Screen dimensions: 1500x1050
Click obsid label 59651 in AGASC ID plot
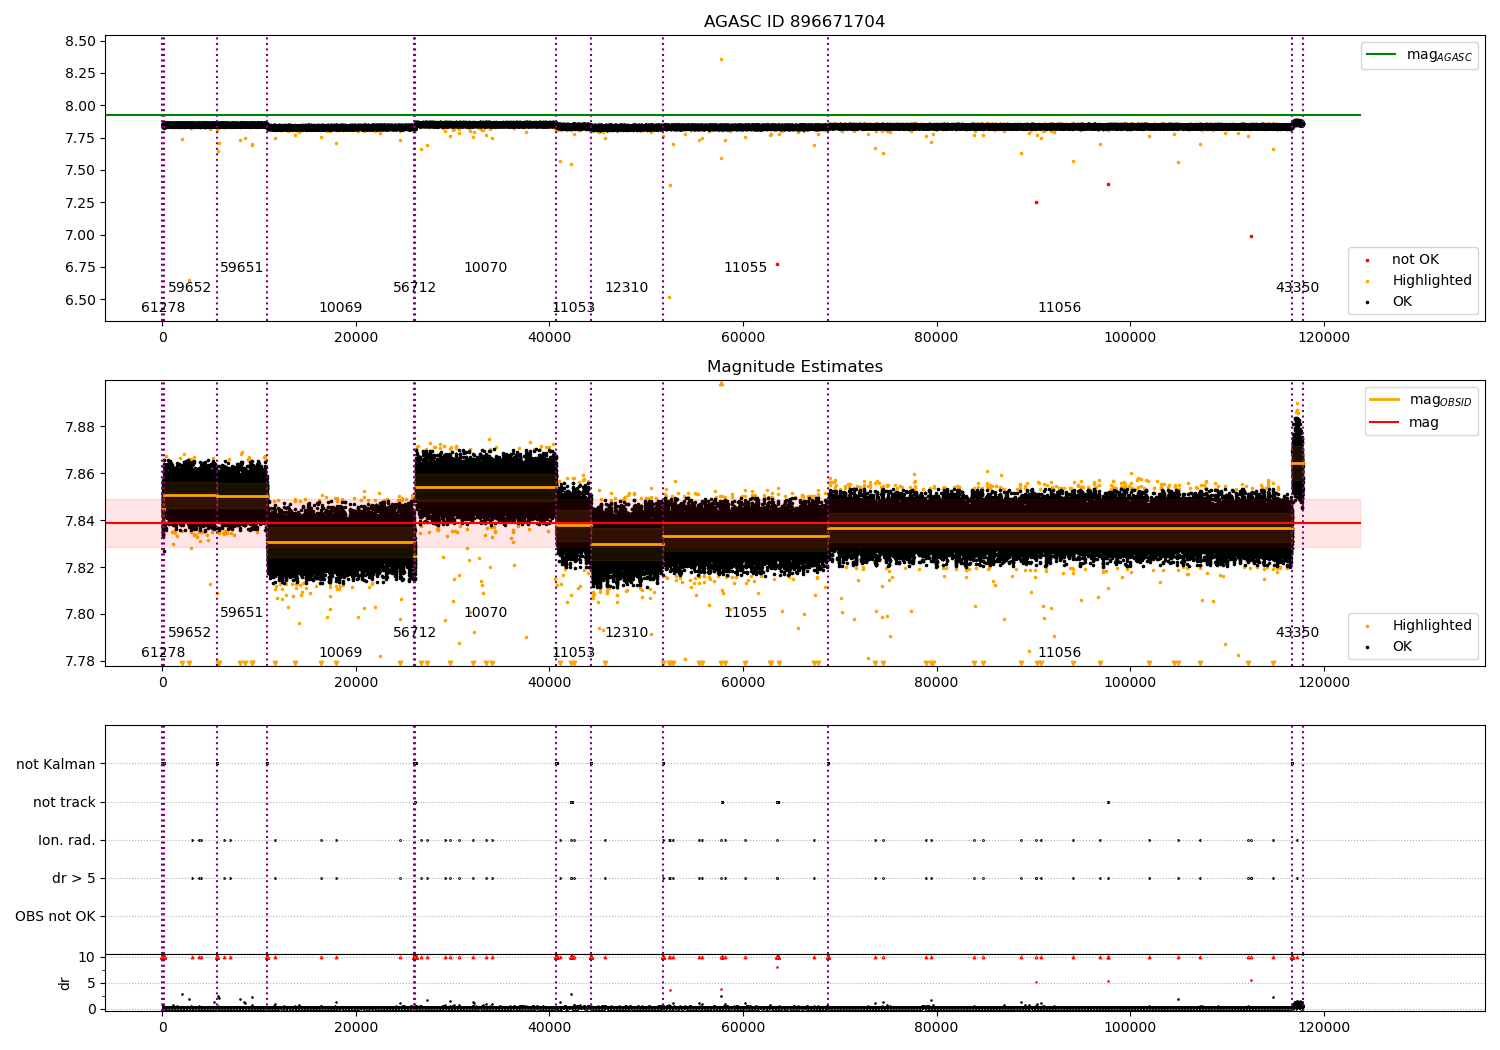[x=242, y=268]
